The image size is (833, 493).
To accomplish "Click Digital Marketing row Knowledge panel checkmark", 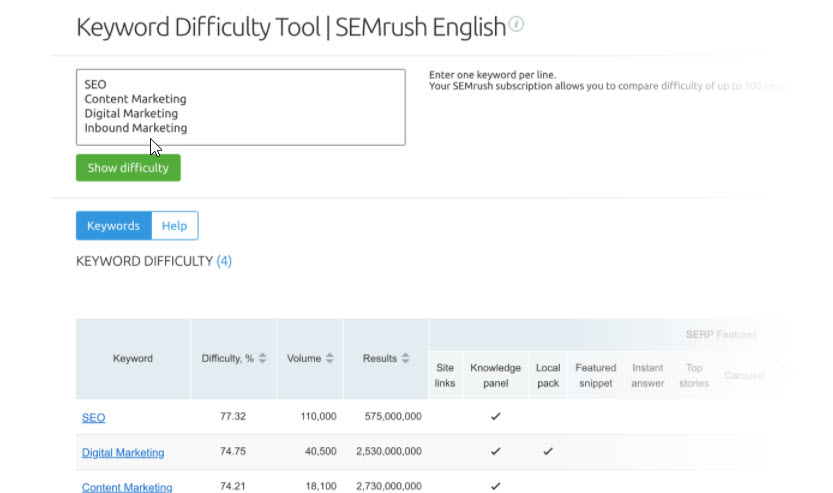I will coord(496,451).
